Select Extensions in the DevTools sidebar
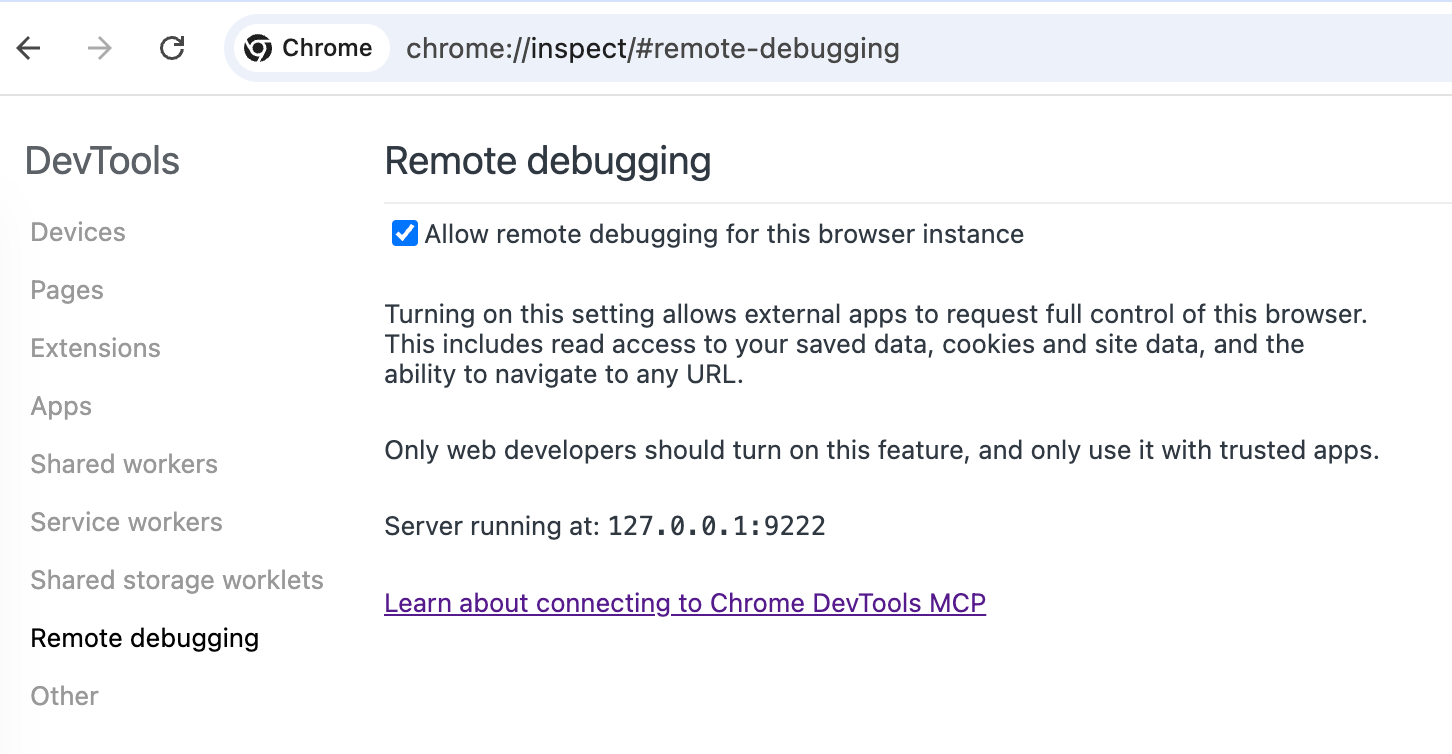The width and height of the screenshot is (1452, 754). point(96,348)
